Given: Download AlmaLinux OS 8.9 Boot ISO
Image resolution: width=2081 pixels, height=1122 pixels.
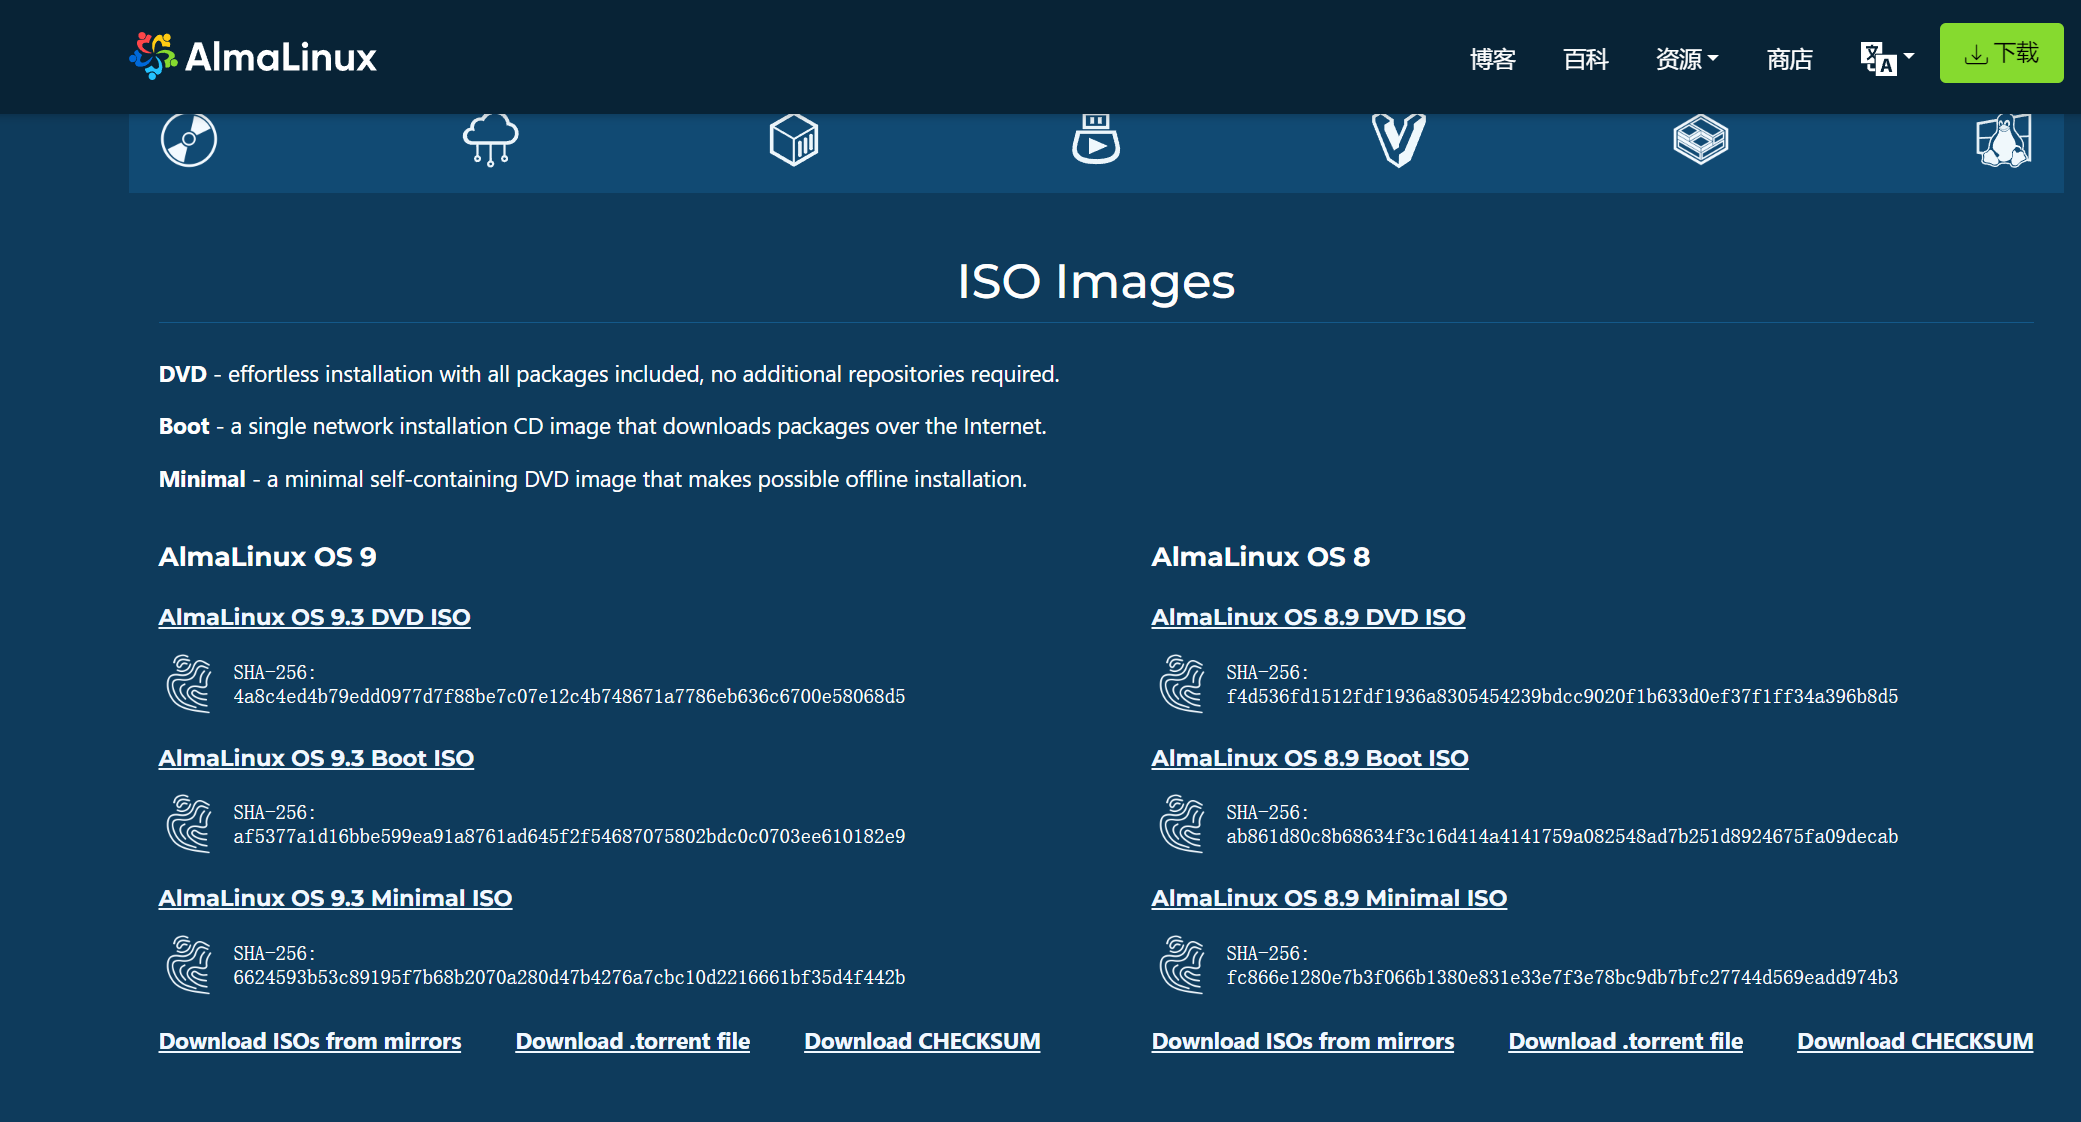Looking at the screenshot, I should coord(1310,758).
